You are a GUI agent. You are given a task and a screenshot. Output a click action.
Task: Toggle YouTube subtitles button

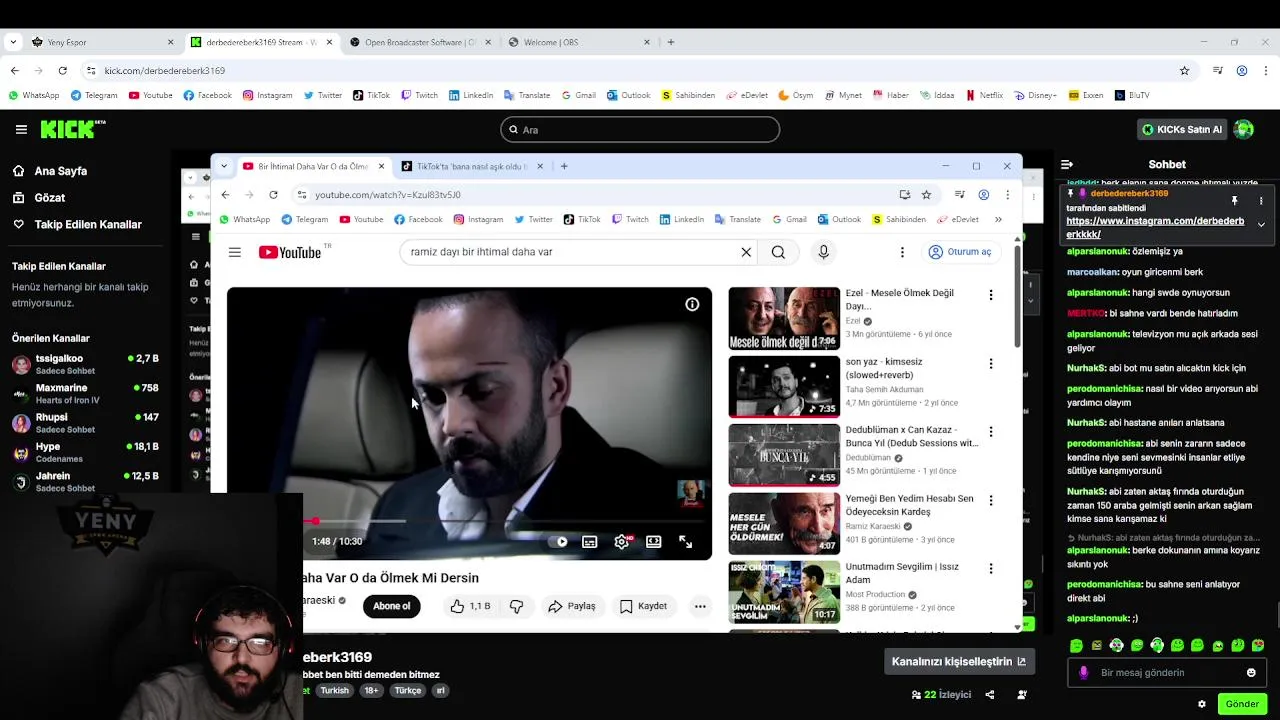590,542
